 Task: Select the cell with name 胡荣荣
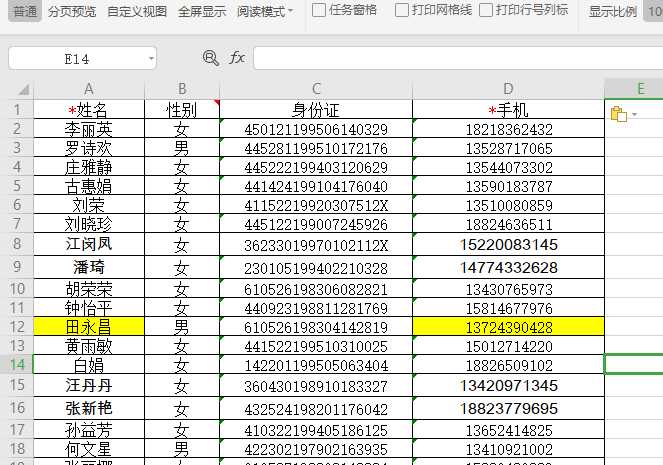[89, 289]
